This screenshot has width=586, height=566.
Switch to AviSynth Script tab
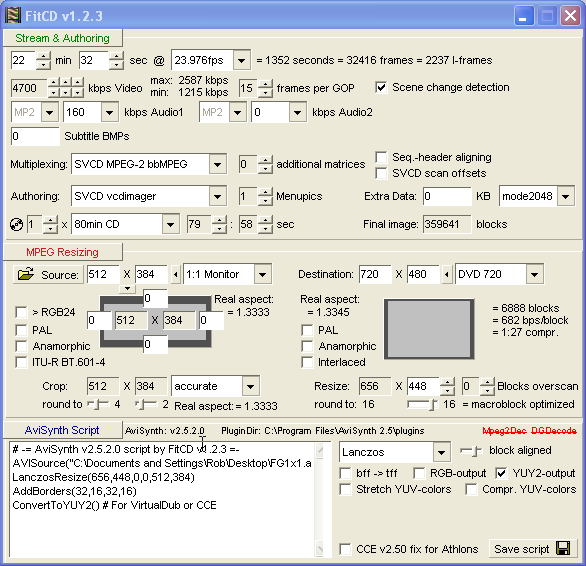click(62, 430)
